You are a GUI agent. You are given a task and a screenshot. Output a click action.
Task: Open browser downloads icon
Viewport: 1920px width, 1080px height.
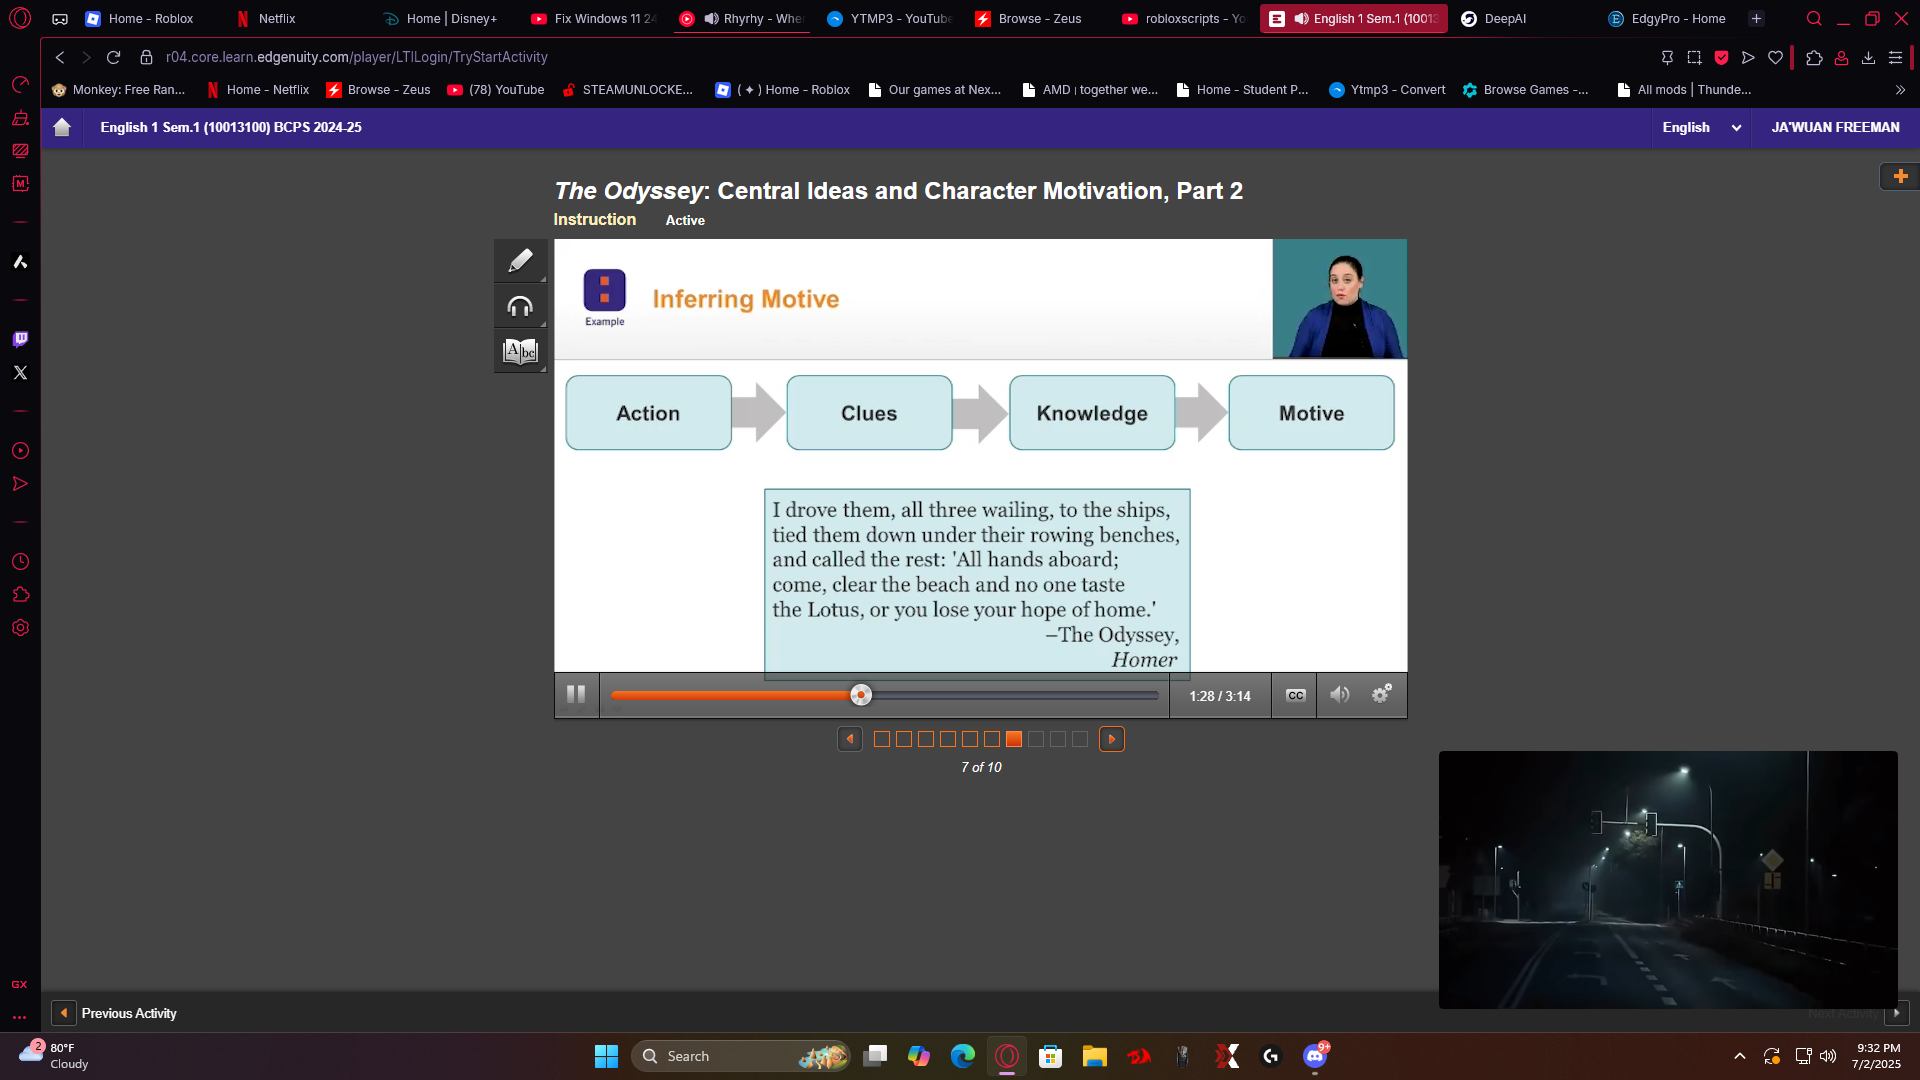coord(1868,58)
